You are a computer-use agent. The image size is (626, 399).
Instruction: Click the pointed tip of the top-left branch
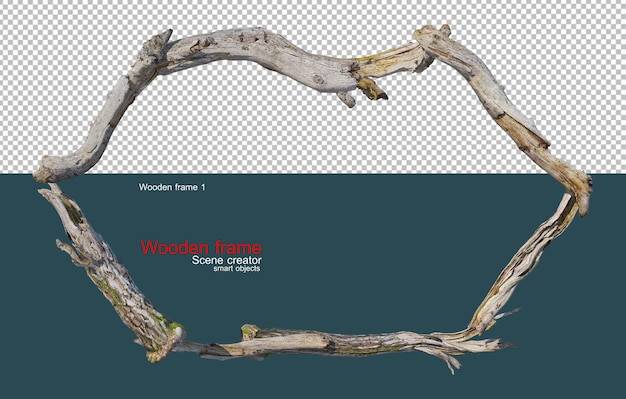coord(164,37)
